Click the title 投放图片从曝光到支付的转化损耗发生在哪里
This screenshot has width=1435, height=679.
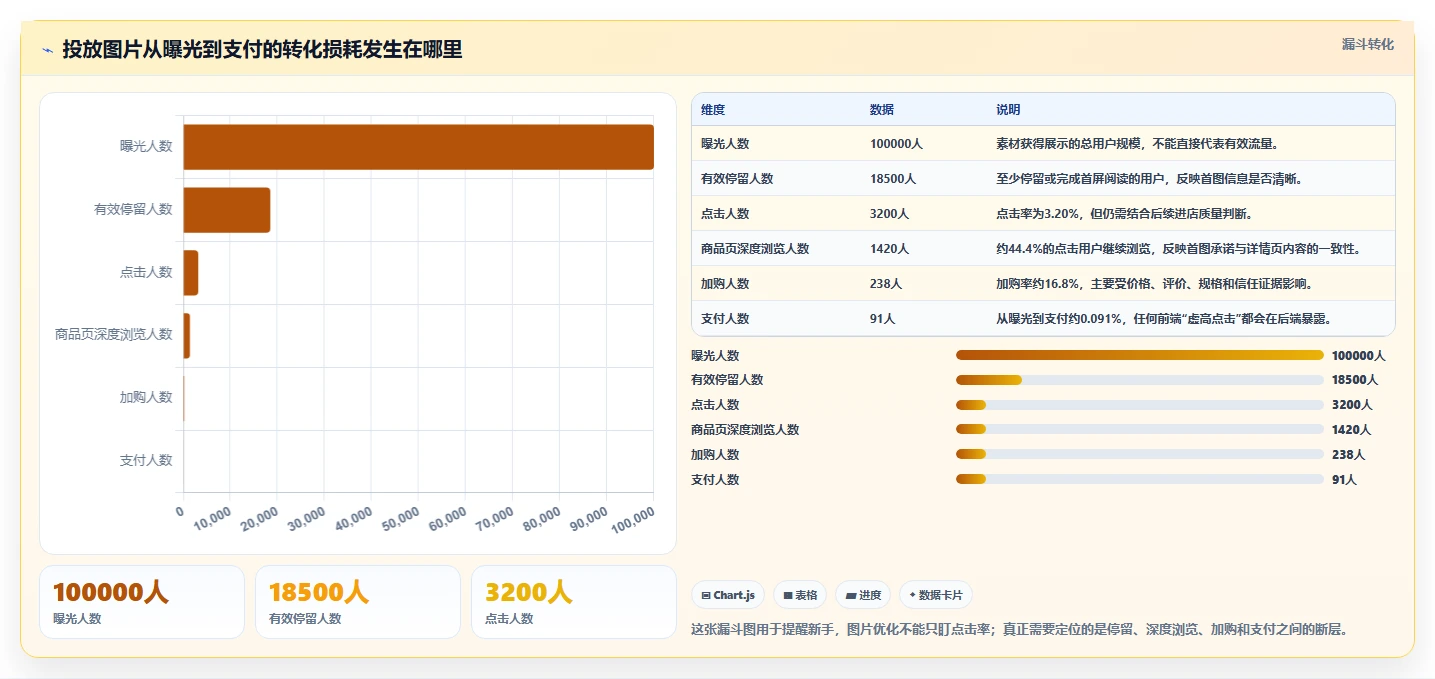[262, 49]
